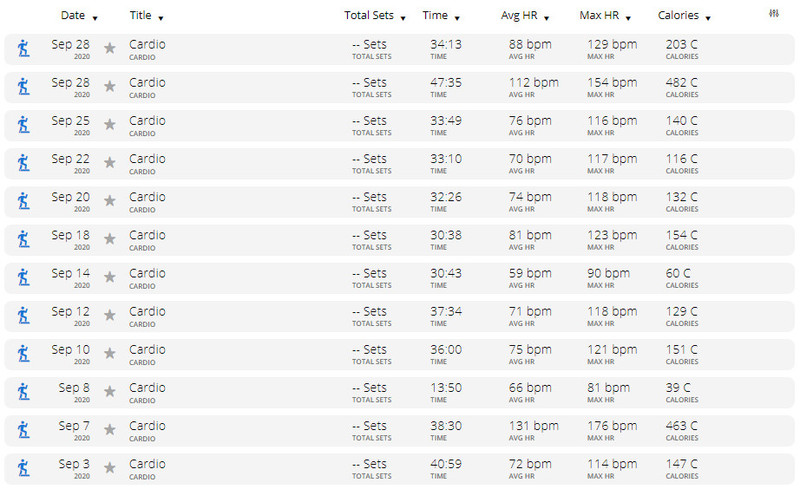Click the activity icon for Sep 3 row

[23, 469]
